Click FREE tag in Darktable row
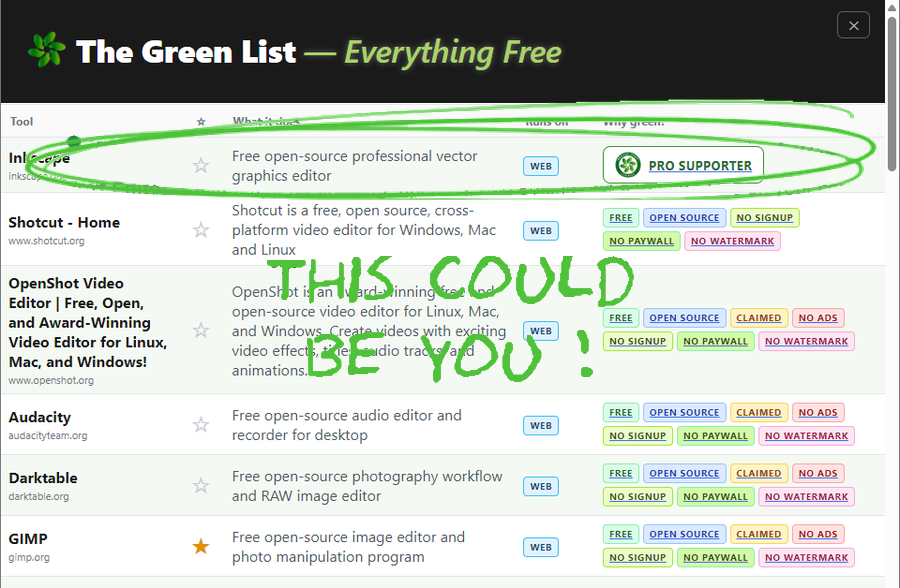Viewport: 900px width, 588px height. click(620, 473)
